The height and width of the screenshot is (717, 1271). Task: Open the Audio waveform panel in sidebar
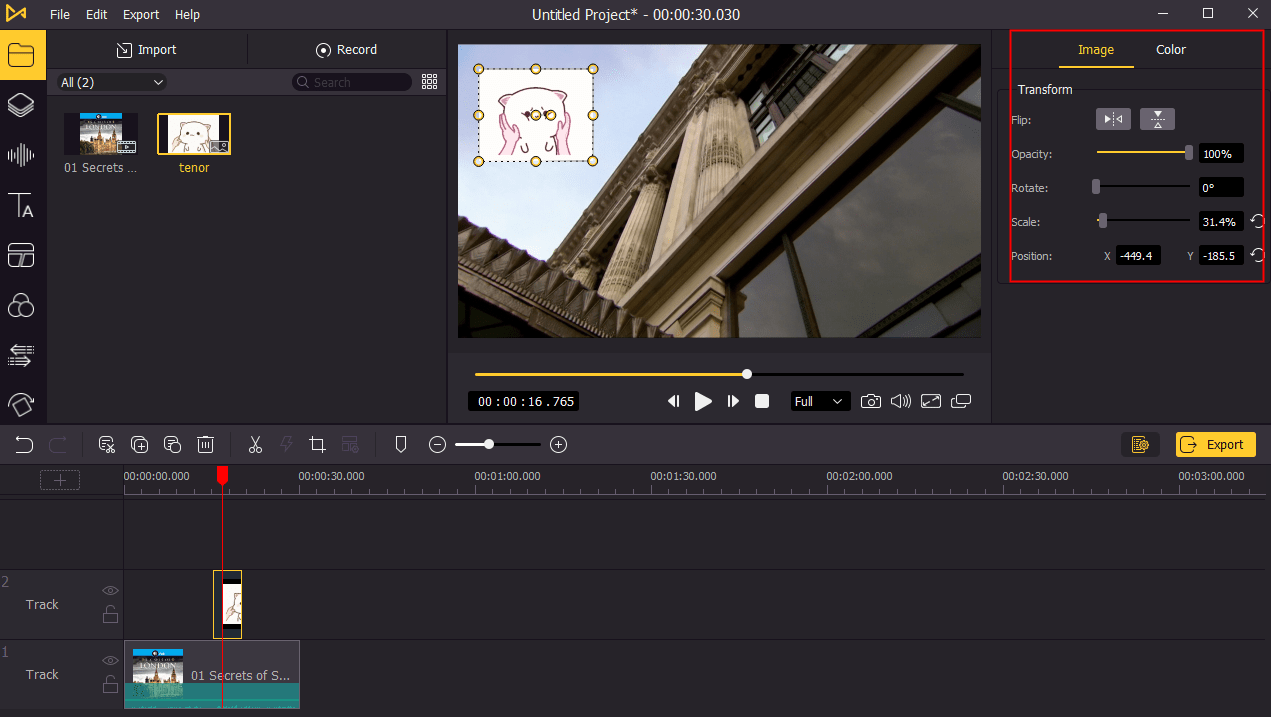click(x=21, y=155)
